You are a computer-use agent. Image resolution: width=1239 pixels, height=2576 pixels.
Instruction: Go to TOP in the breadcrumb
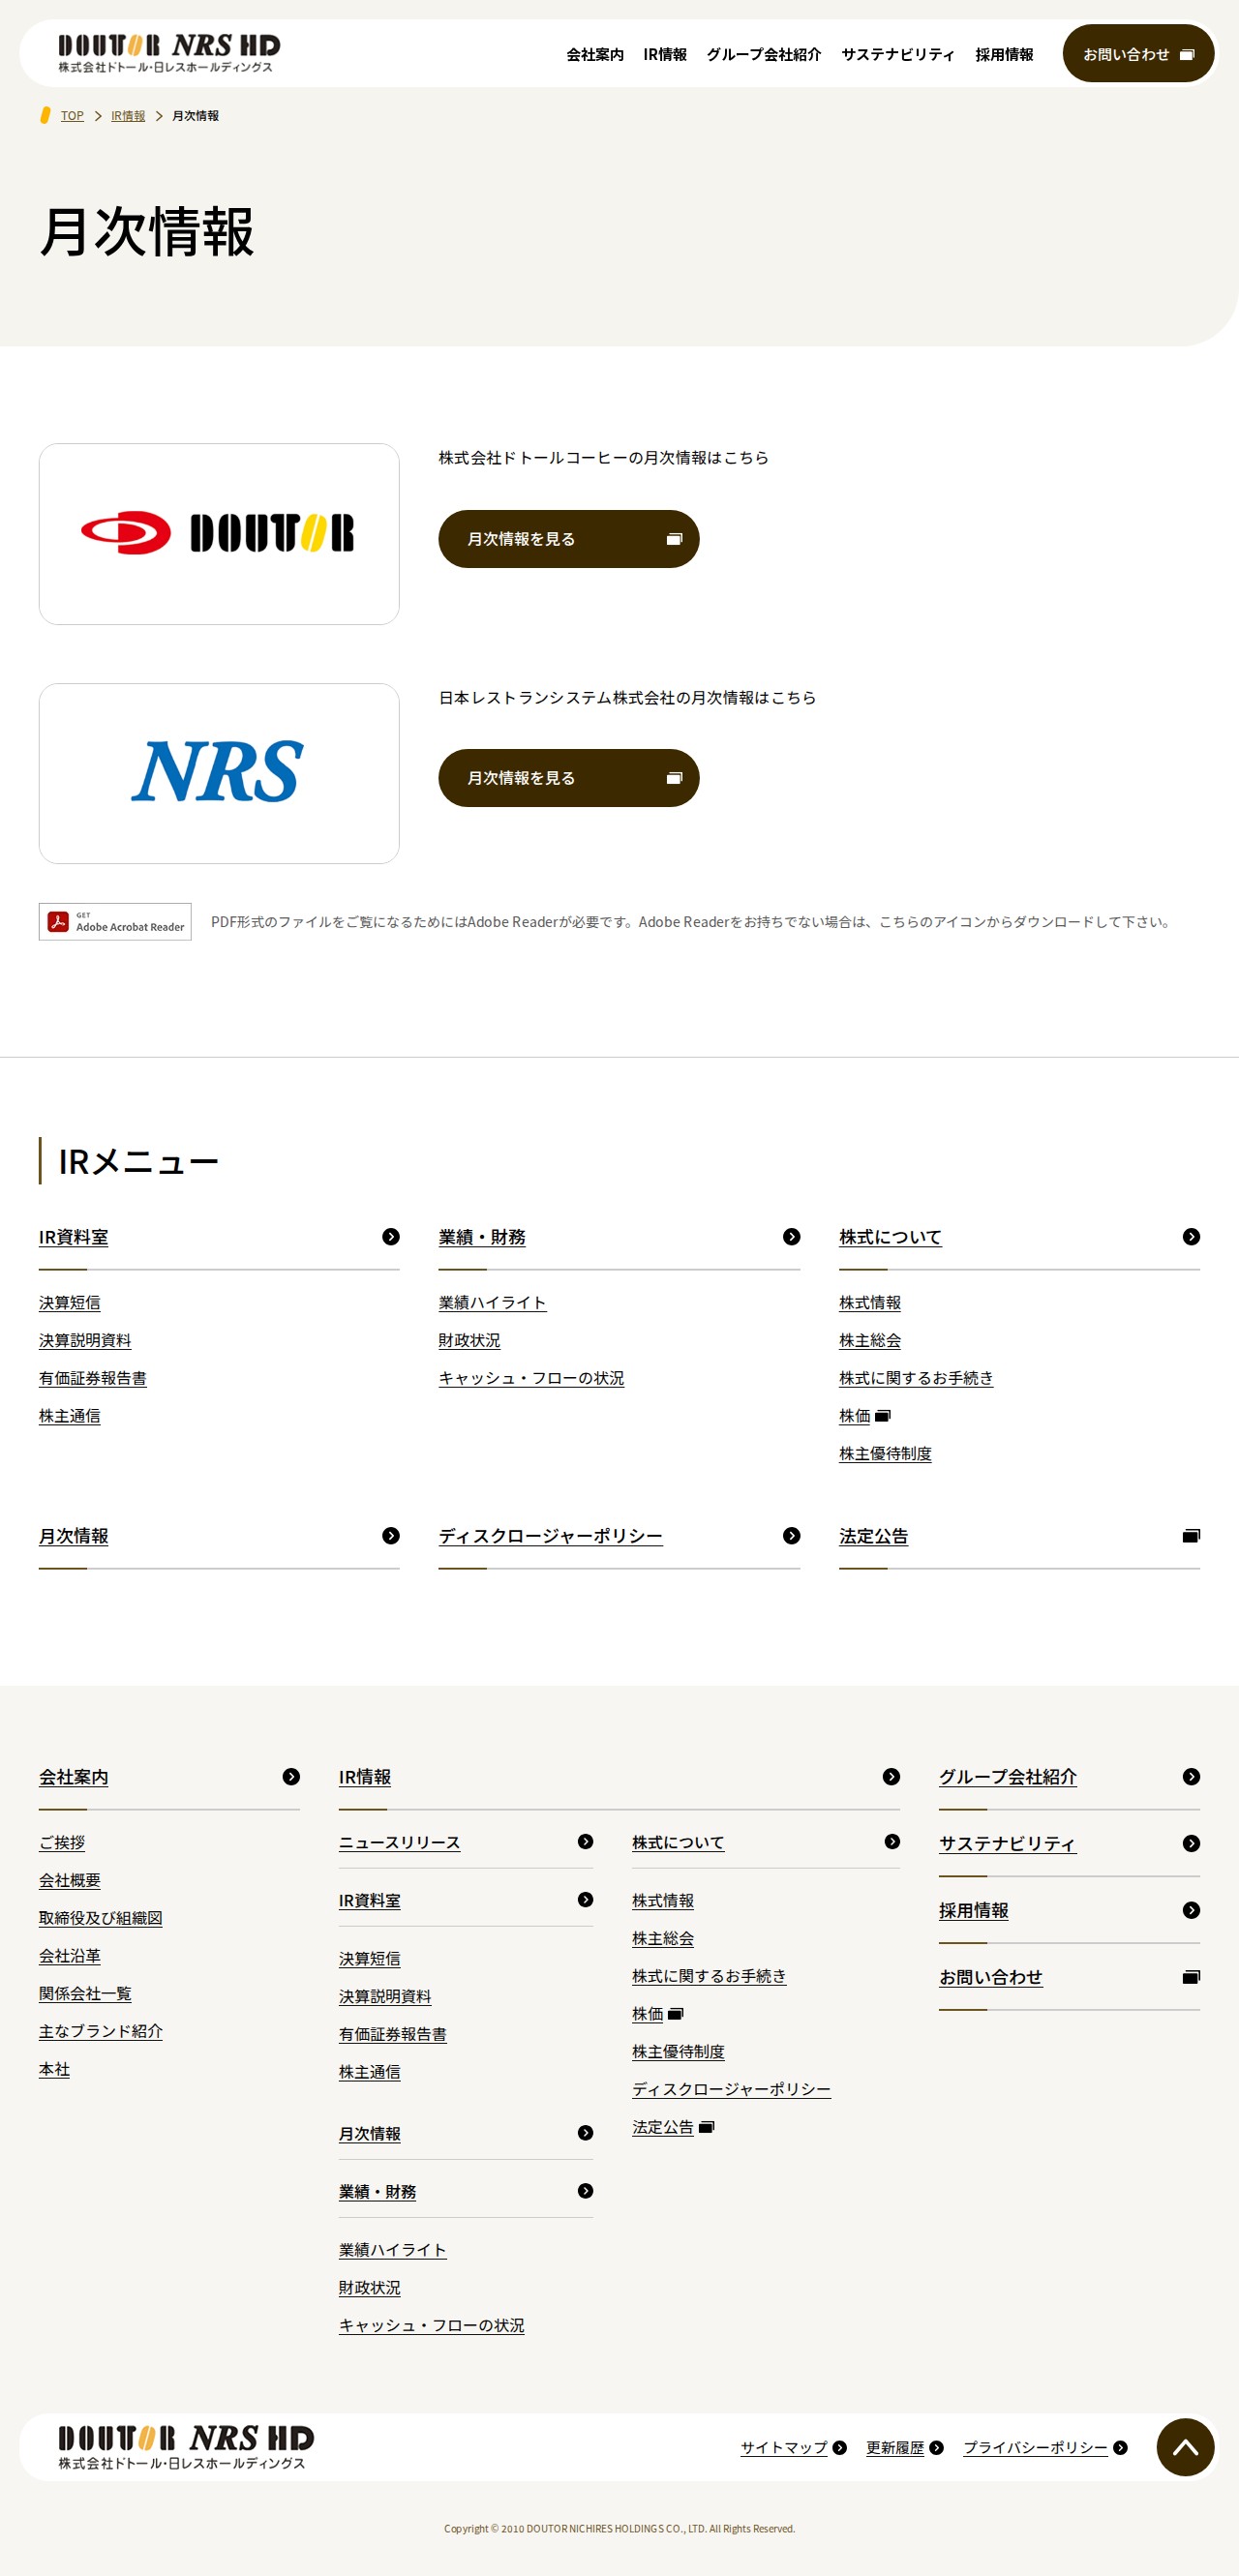tap(72, 116)
